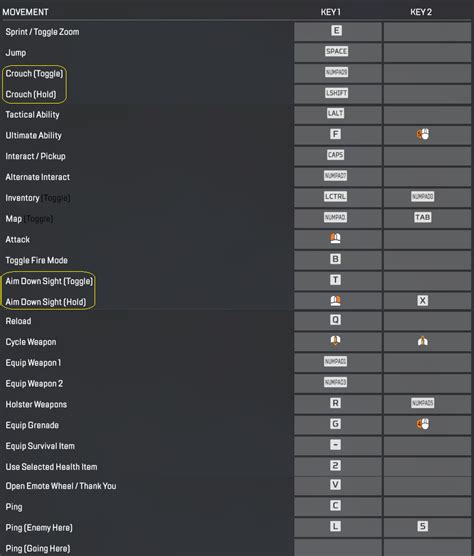Click the left mouse icon for Attack
Viewport: 474px width, 556px height.
[x=335, y=238]
